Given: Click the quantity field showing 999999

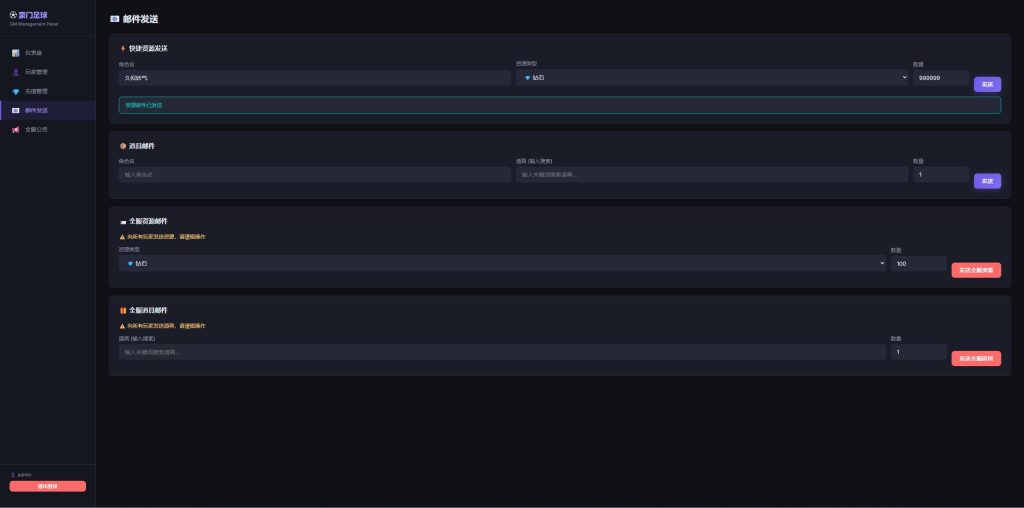Looking at the screenshot, I should [x=940, y=77].
